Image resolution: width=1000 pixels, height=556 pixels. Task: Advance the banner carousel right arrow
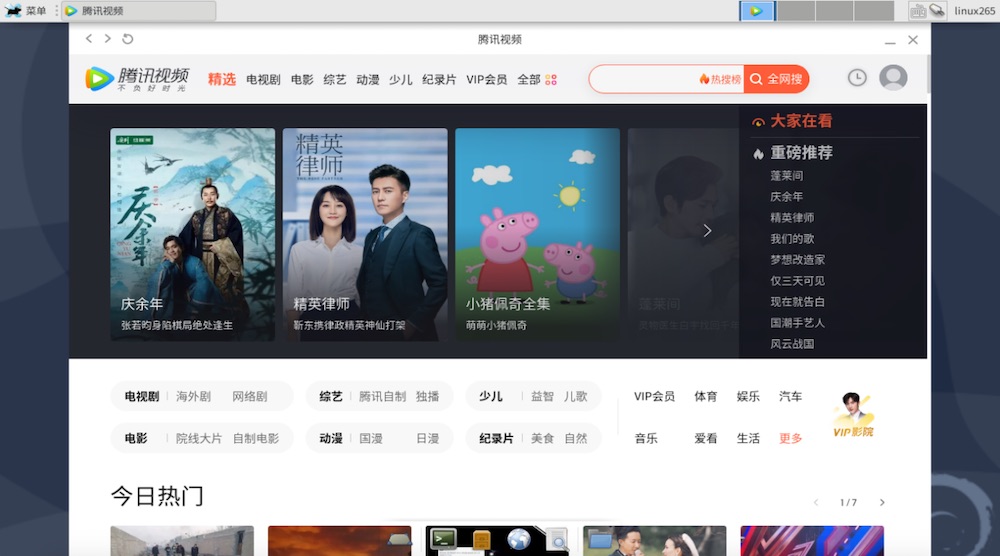pyautogui.click(x=707, y=231)
